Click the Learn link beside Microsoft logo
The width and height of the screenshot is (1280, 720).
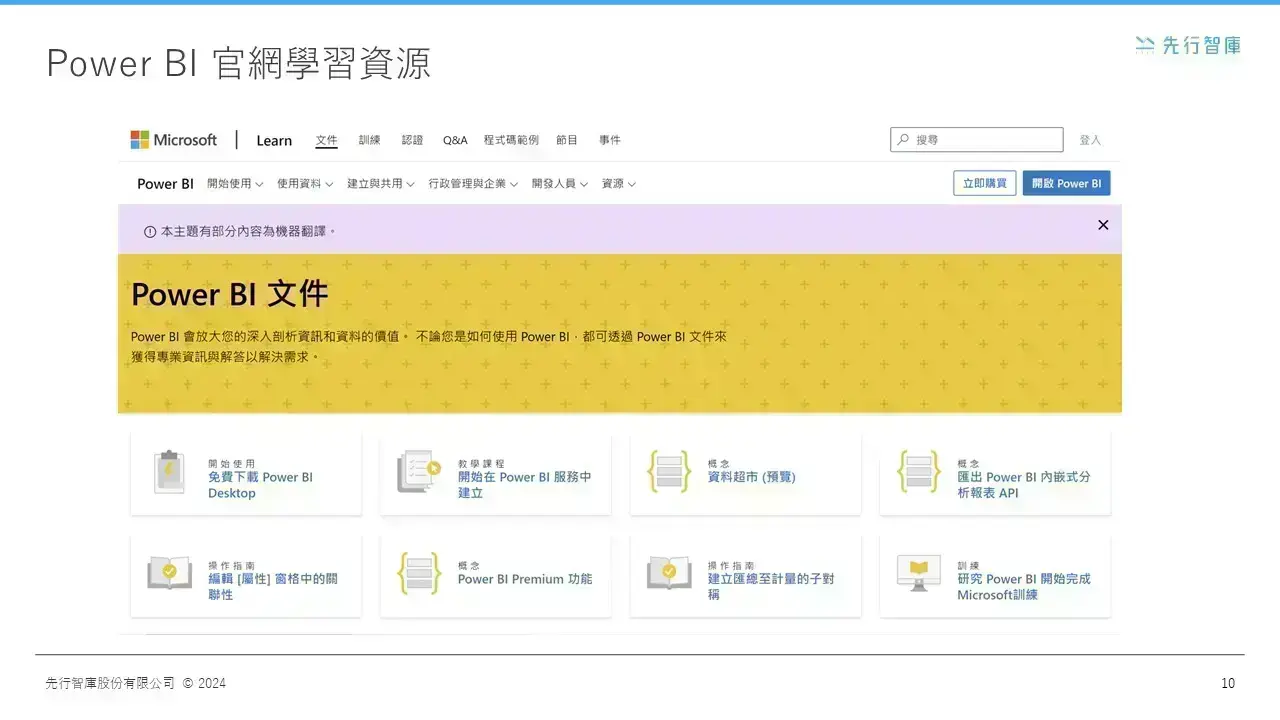tap(274, 140)
